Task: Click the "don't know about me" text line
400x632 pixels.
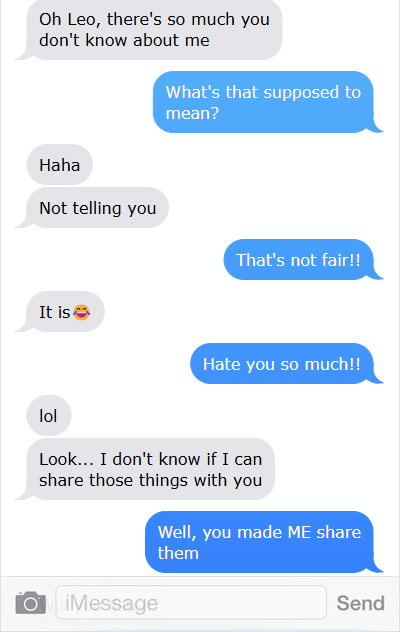Action: [124, 40]
